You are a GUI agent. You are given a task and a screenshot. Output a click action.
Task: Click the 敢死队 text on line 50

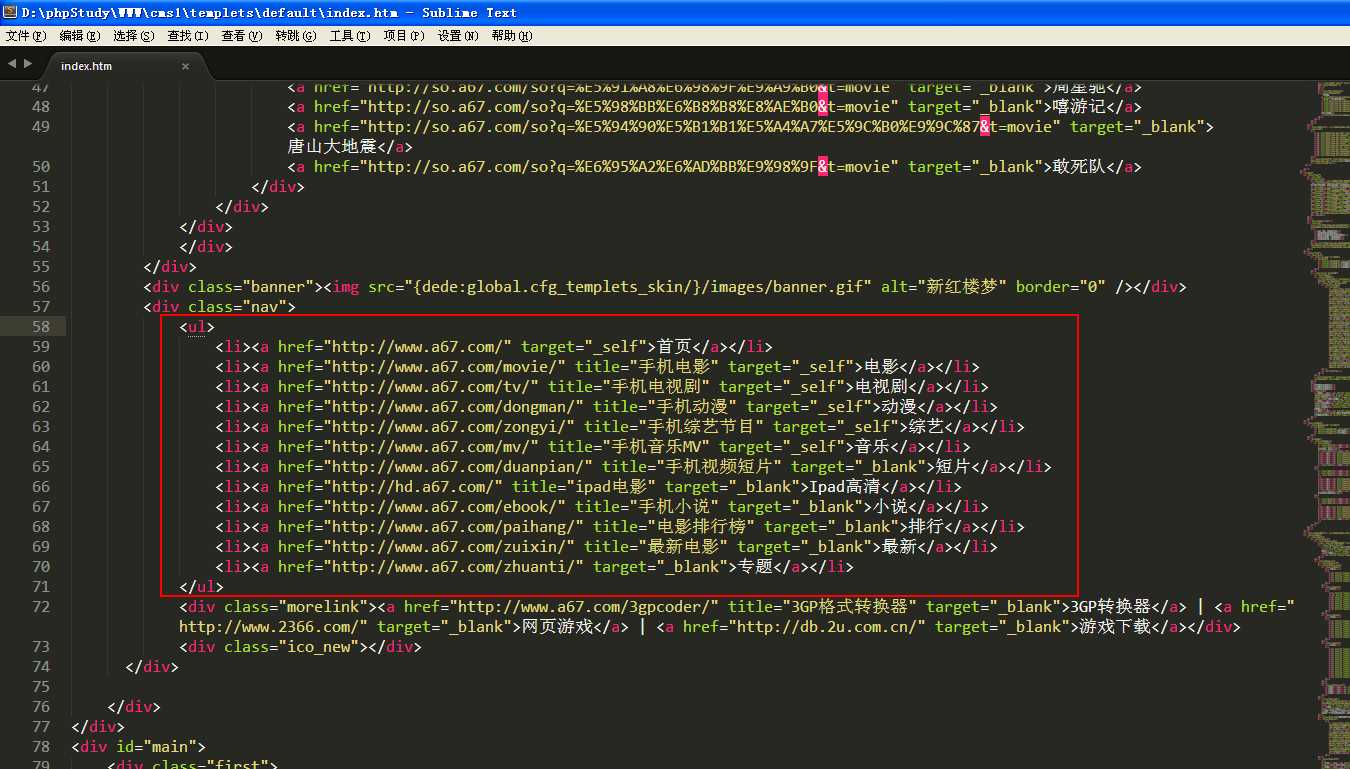(x=1079, y=167)
